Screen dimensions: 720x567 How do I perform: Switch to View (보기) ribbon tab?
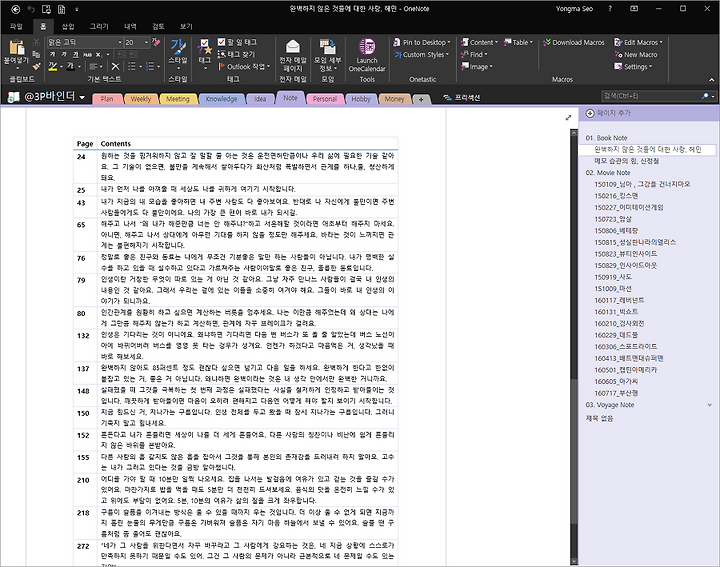[x=186, y=26]
